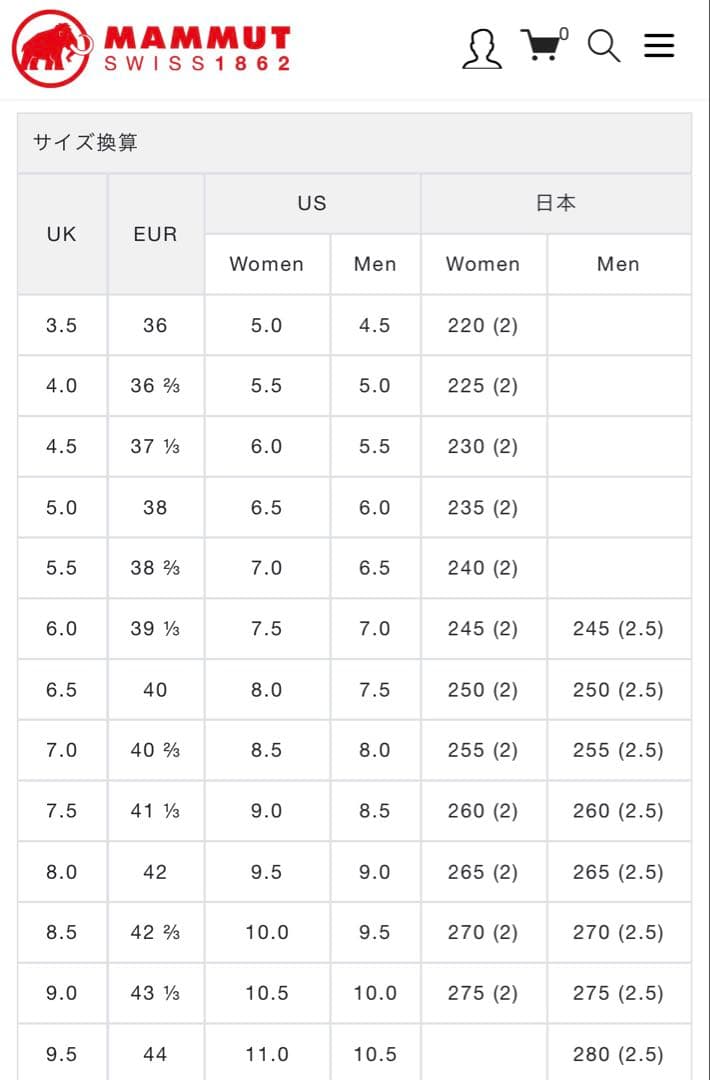Click the cart item count badge
710x1080 pixels.
(x=564, y=34)
